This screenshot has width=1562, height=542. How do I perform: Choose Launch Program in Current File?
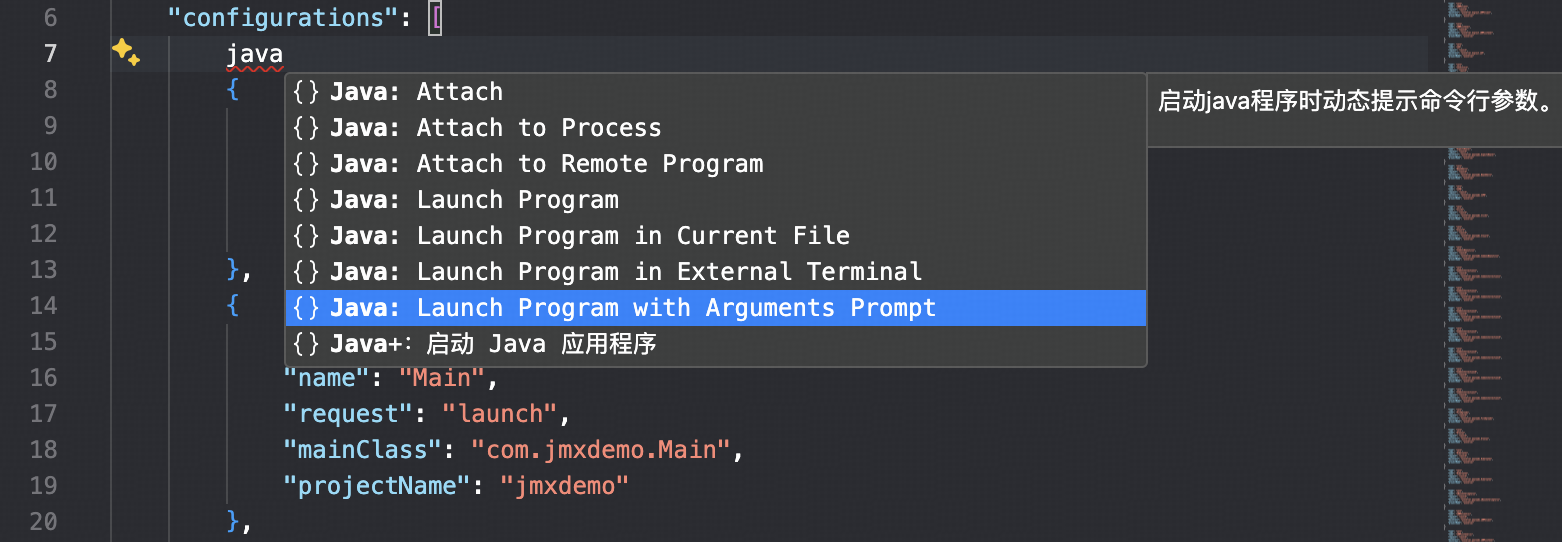[x=715, y=236]
